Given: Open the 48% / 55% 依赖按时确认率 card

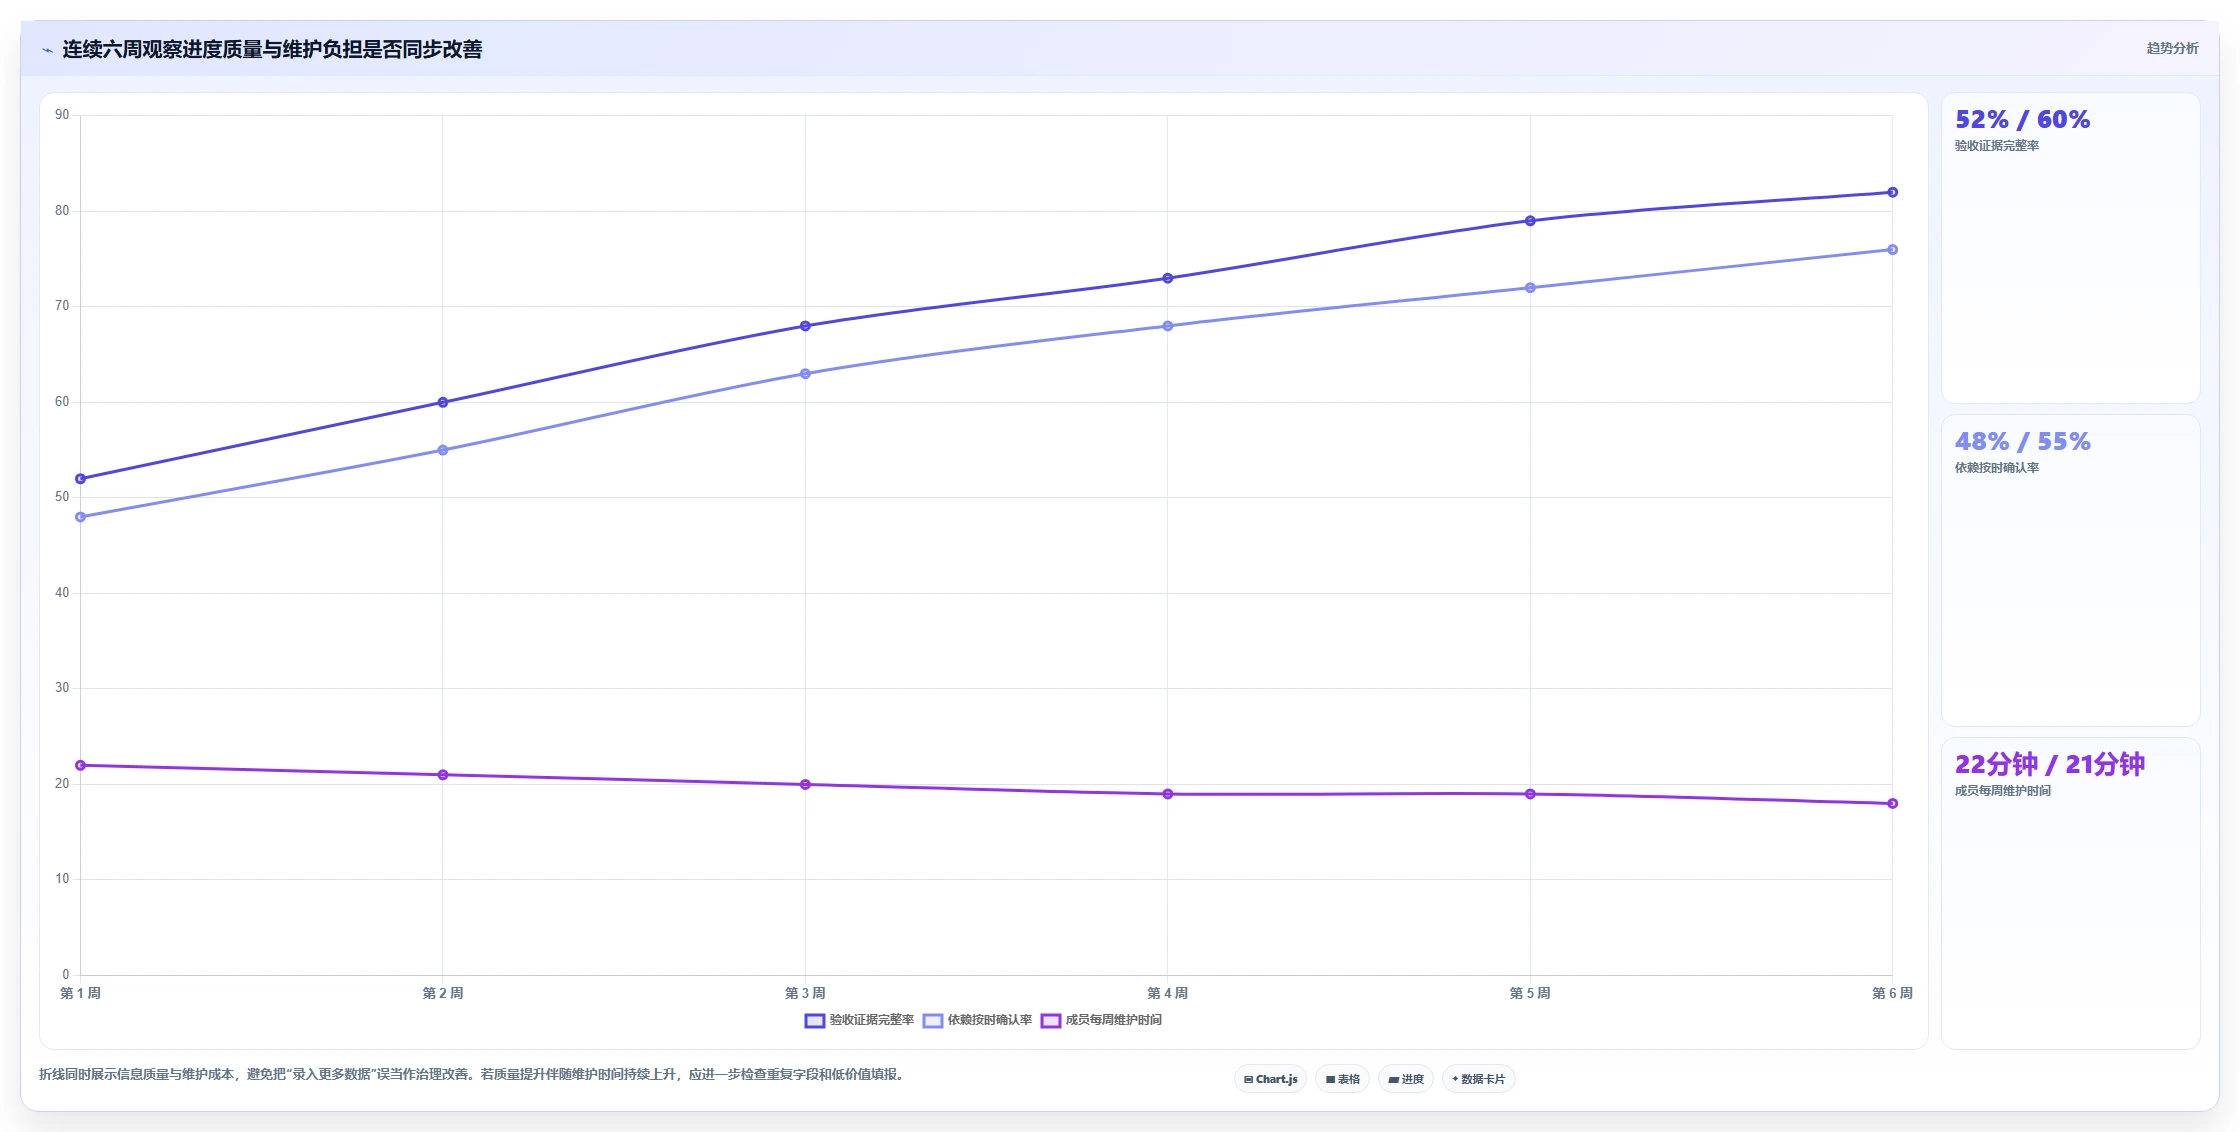Looking at the screenshot, I should tap(2070, 570).
